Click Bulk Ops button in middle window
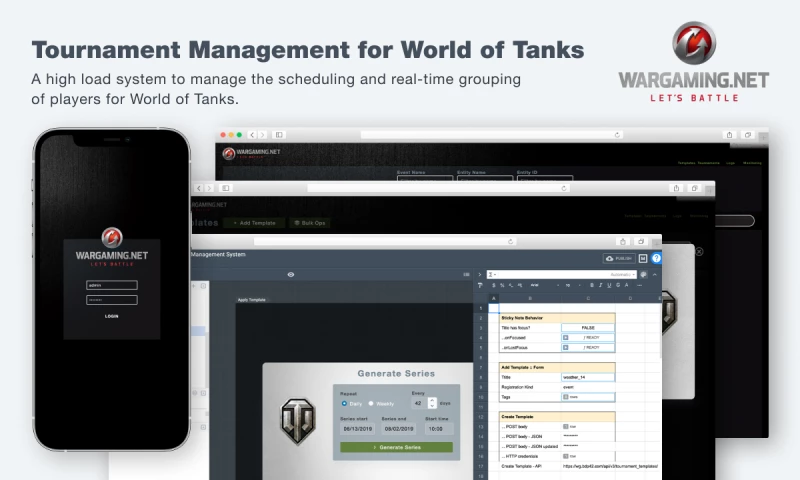The height and width of the screenshot is (480, 800). [x=310, y=223]
